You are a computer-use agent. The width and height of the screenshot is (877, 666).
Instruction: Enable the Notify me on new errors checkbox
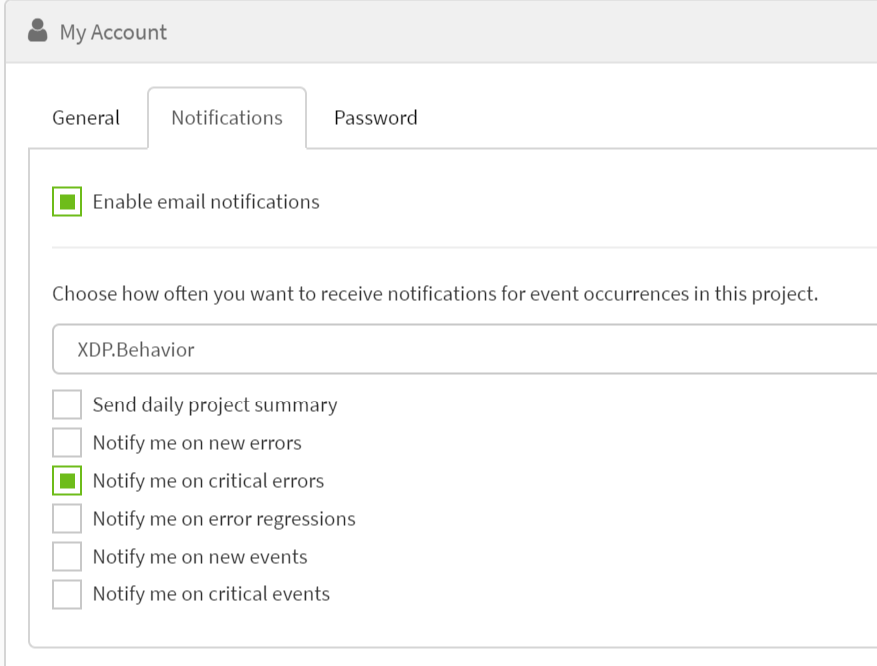(x=67, y=442)
